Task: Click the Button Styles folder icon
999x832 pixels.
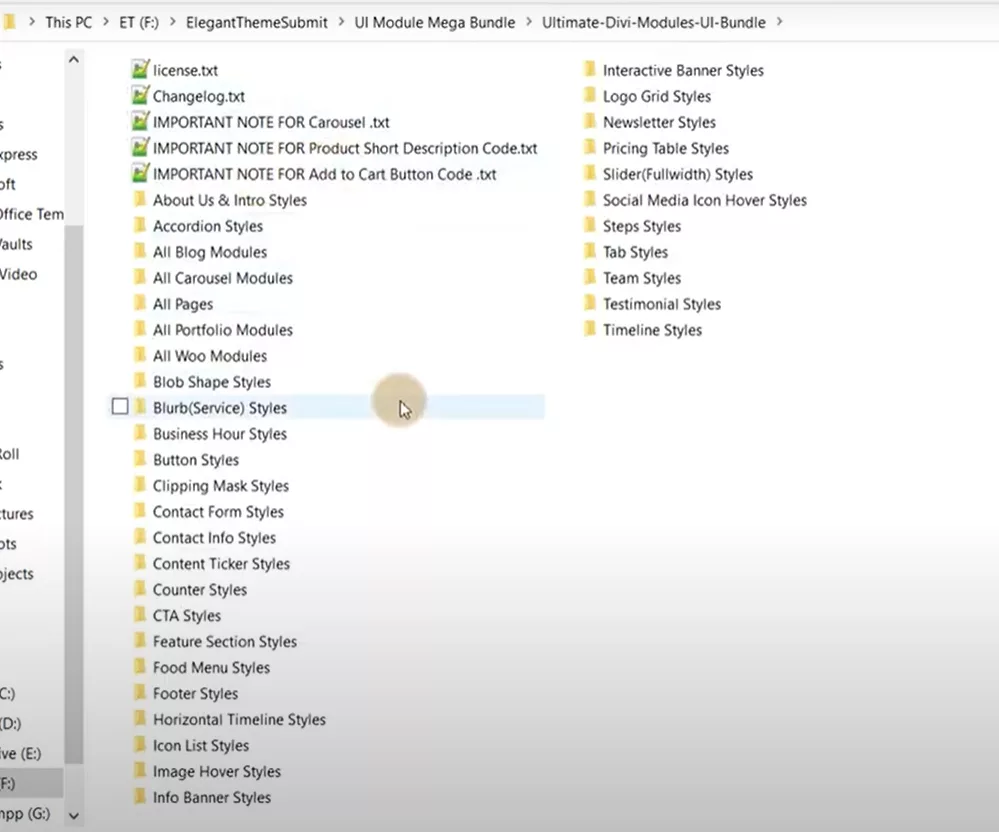Action: pos(140,459)
